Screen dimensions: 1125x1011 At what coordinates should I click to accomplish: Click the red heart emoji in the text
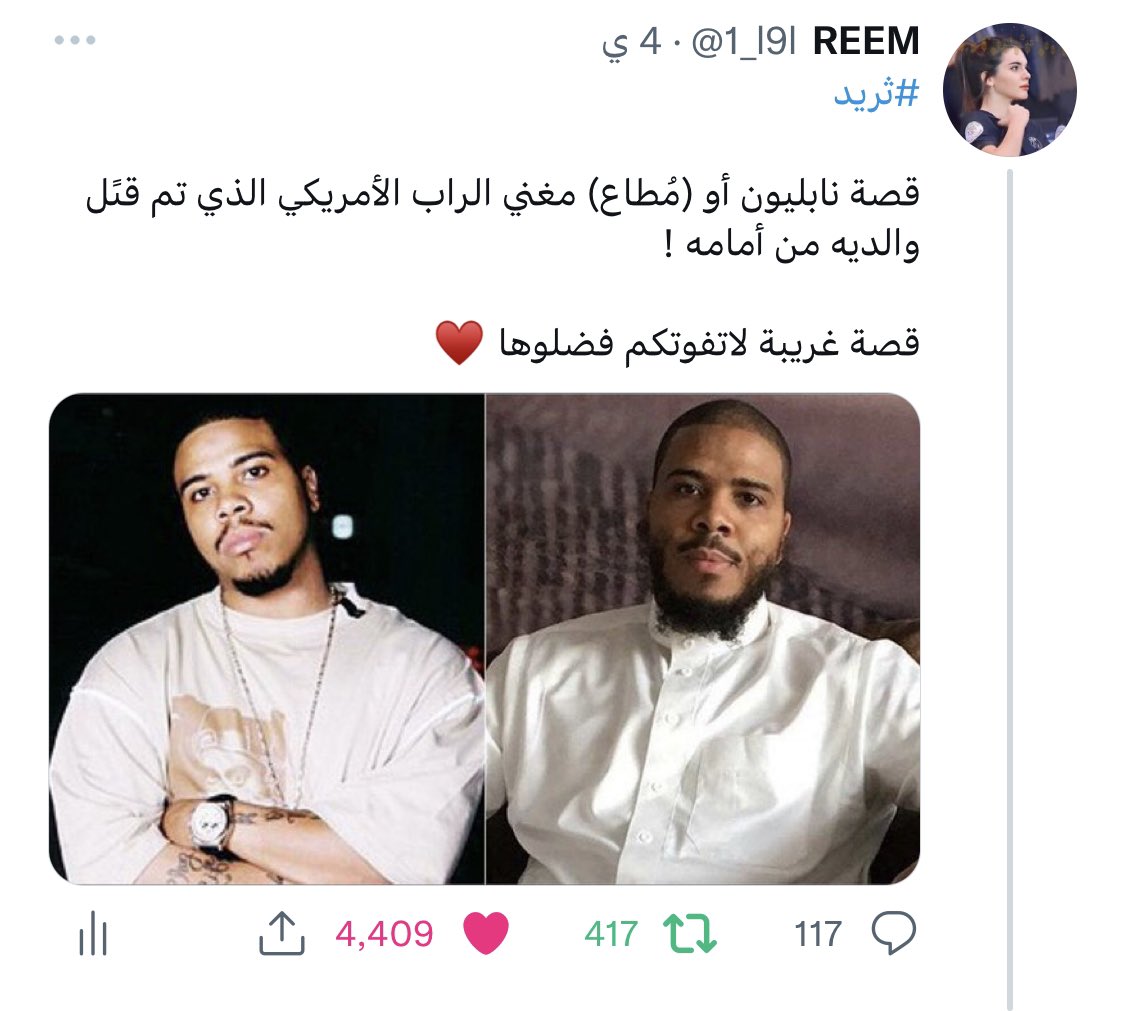pyautogui.click(x=459, y=343)
